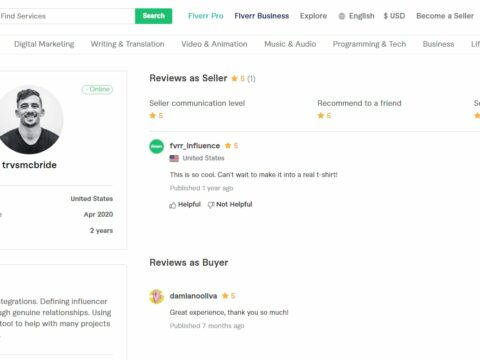This screenshot has height=360, width=480.
Task: Click the United States flag icon
Action: 174,158
